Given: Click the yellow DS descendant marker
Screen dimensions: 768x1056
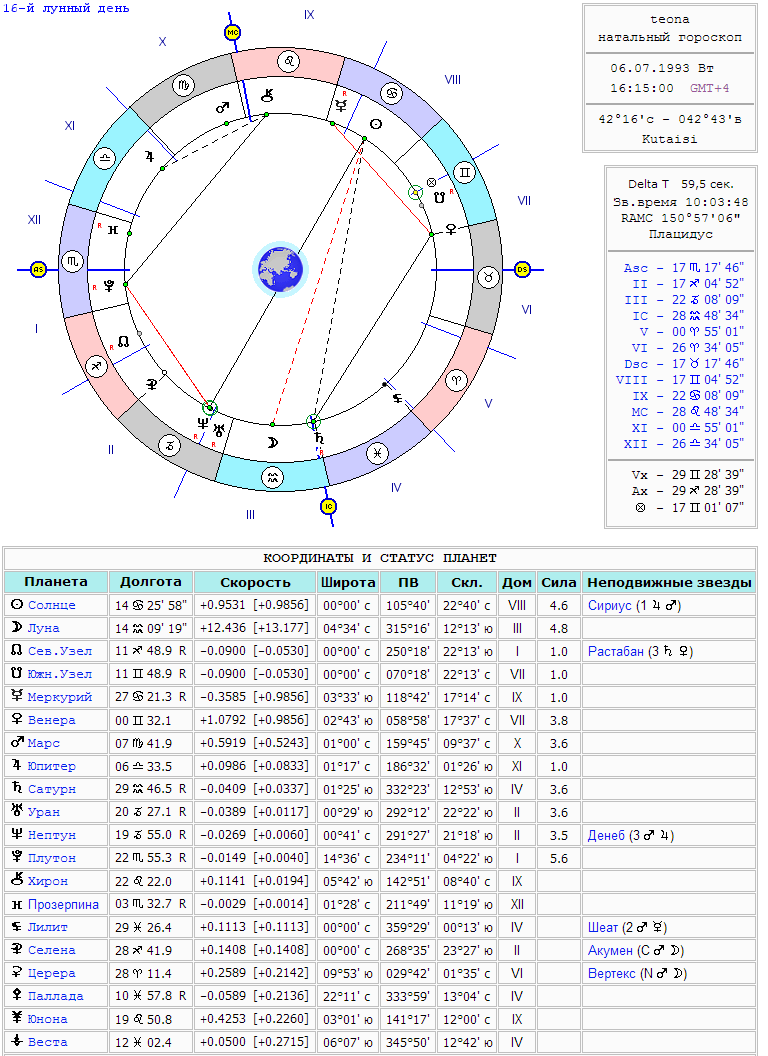Looking at the screenshot, I should click(522, 270).
